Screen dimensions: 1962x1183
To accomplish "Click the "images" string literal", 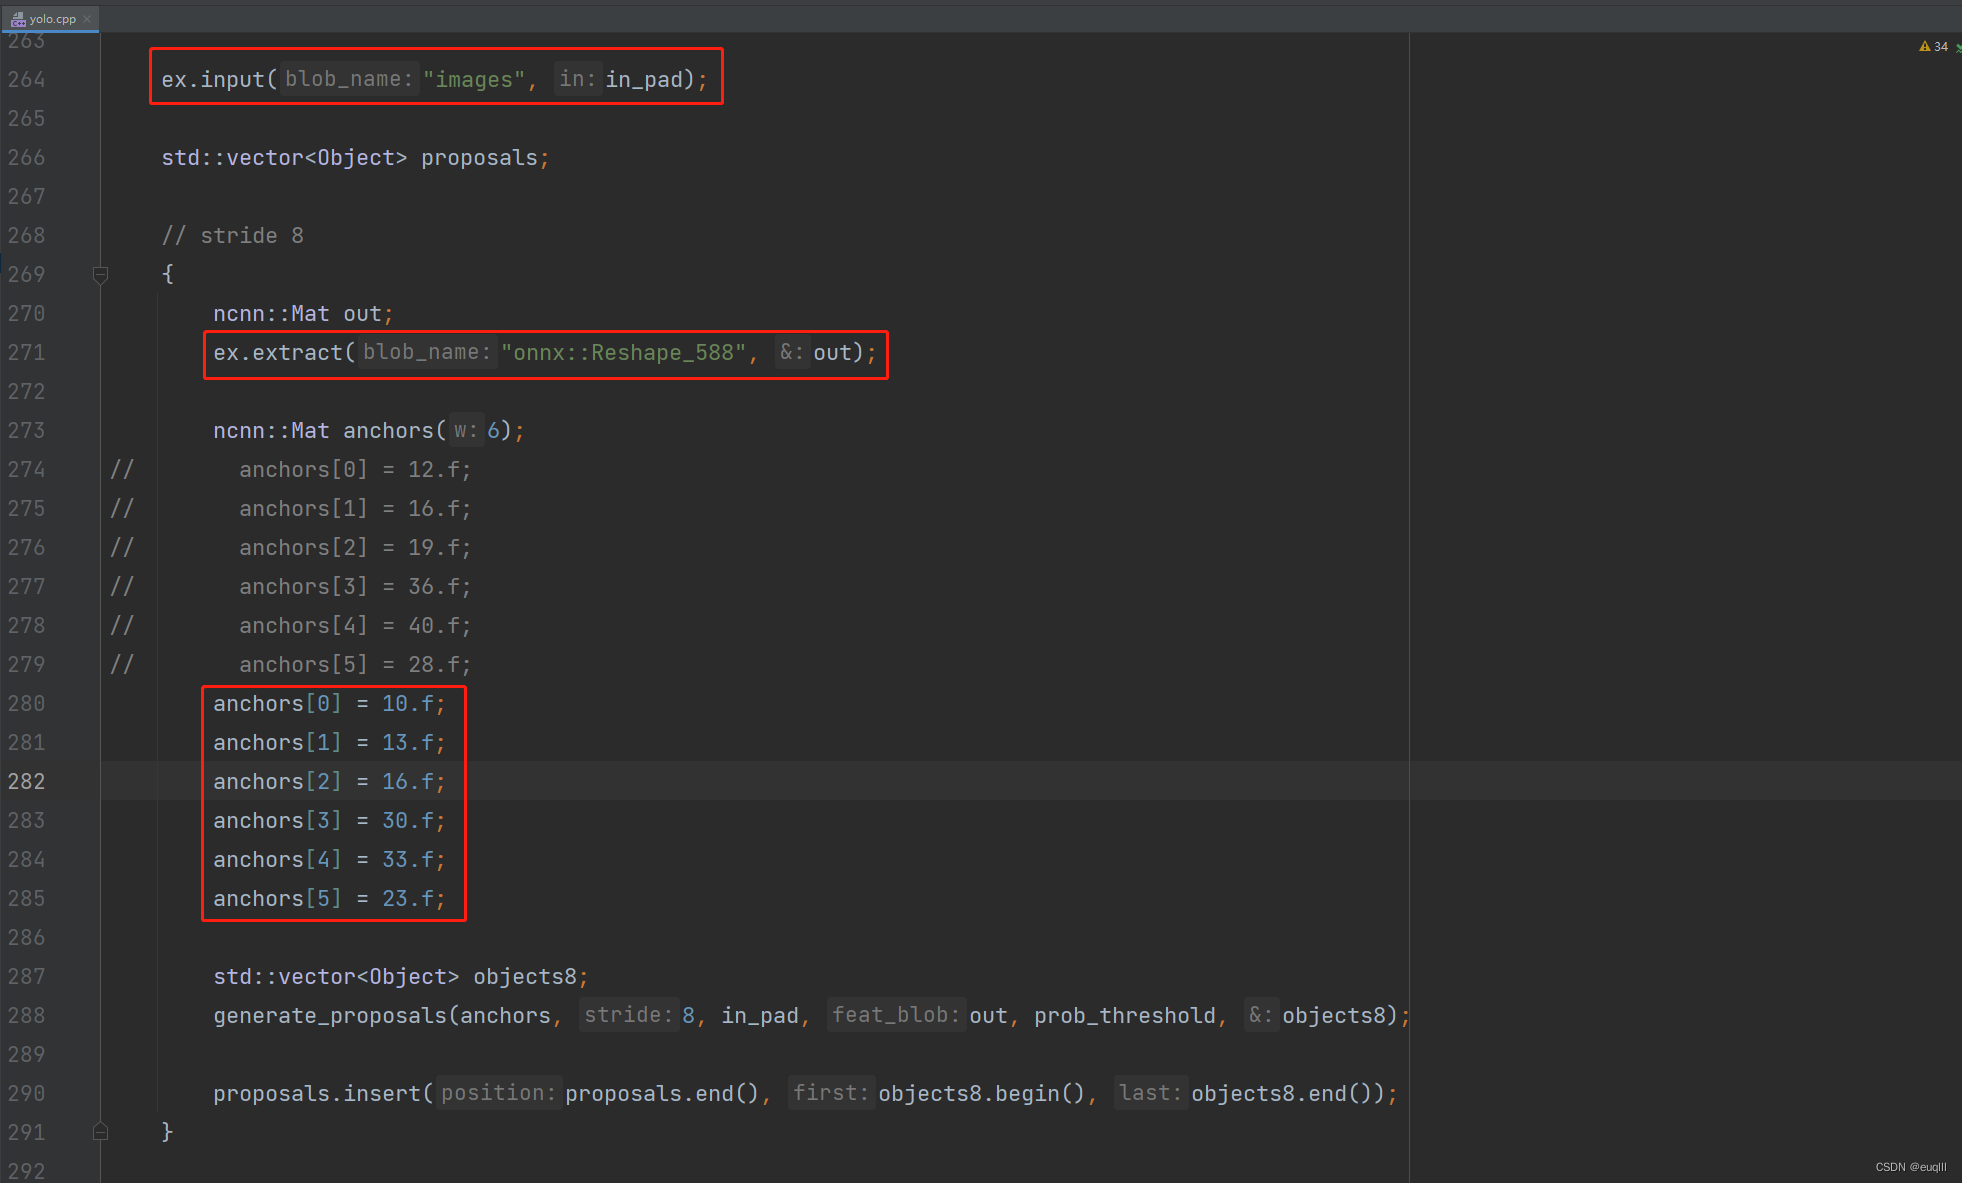I will (474, 79).
